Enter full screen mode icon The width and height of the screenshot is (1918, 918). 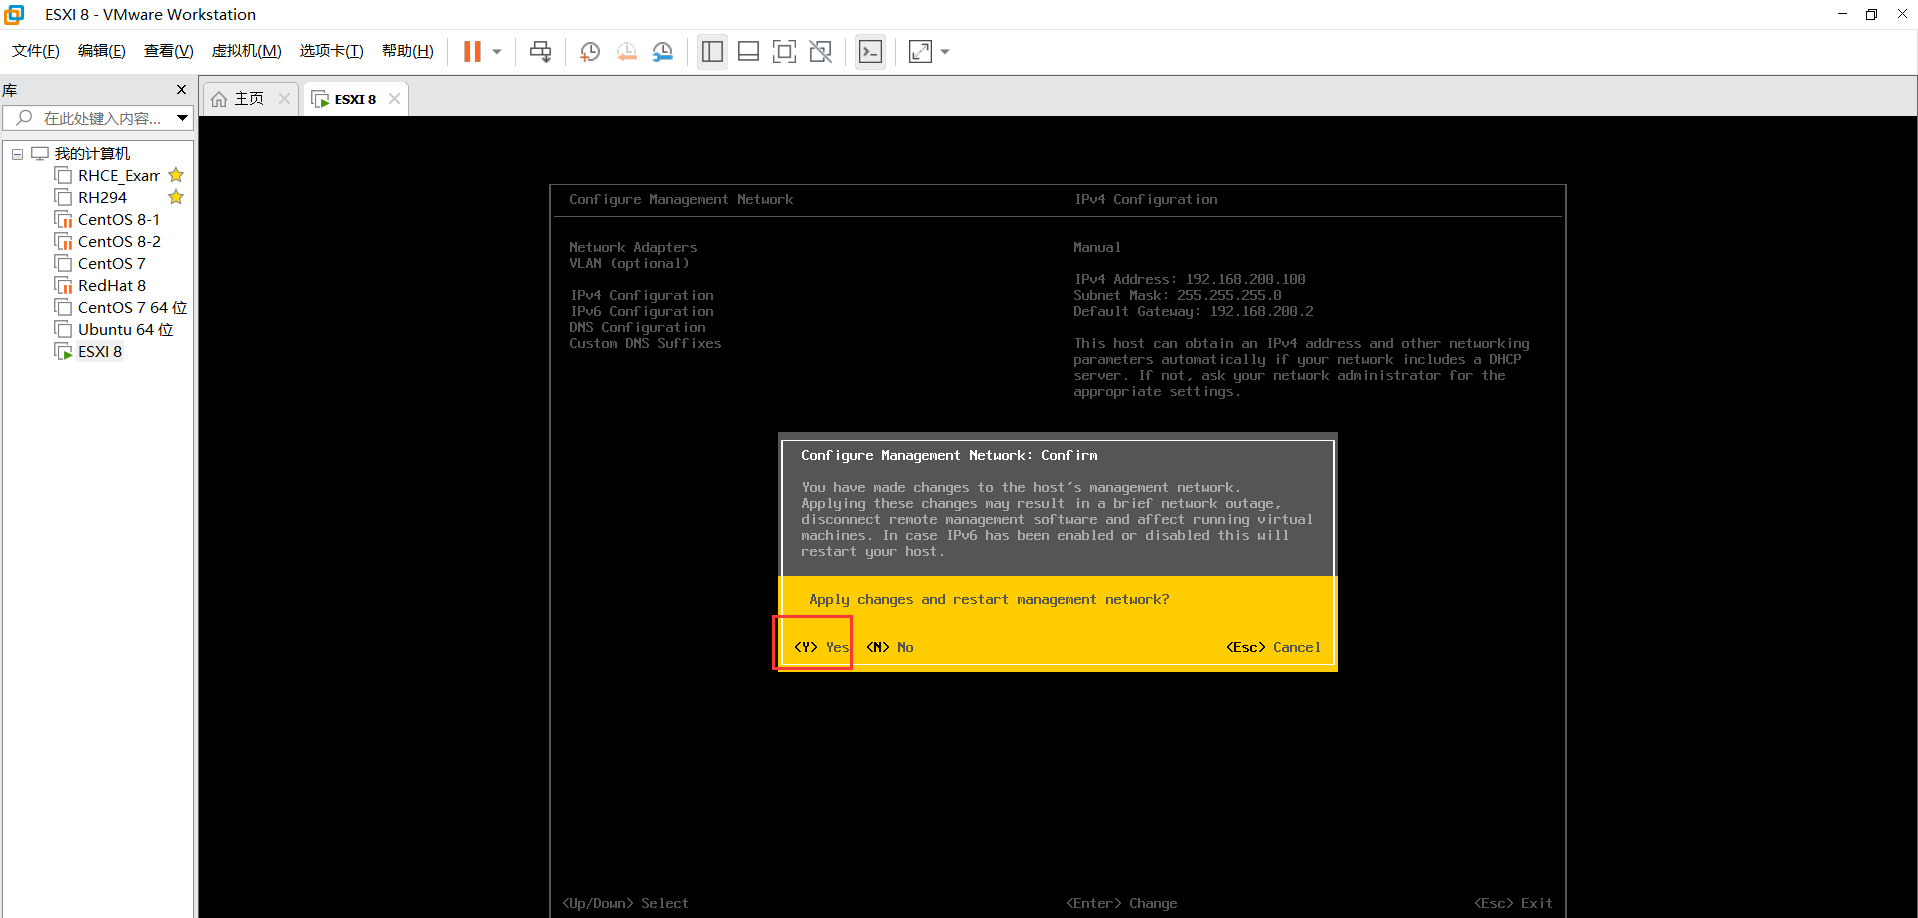[785, 52]
